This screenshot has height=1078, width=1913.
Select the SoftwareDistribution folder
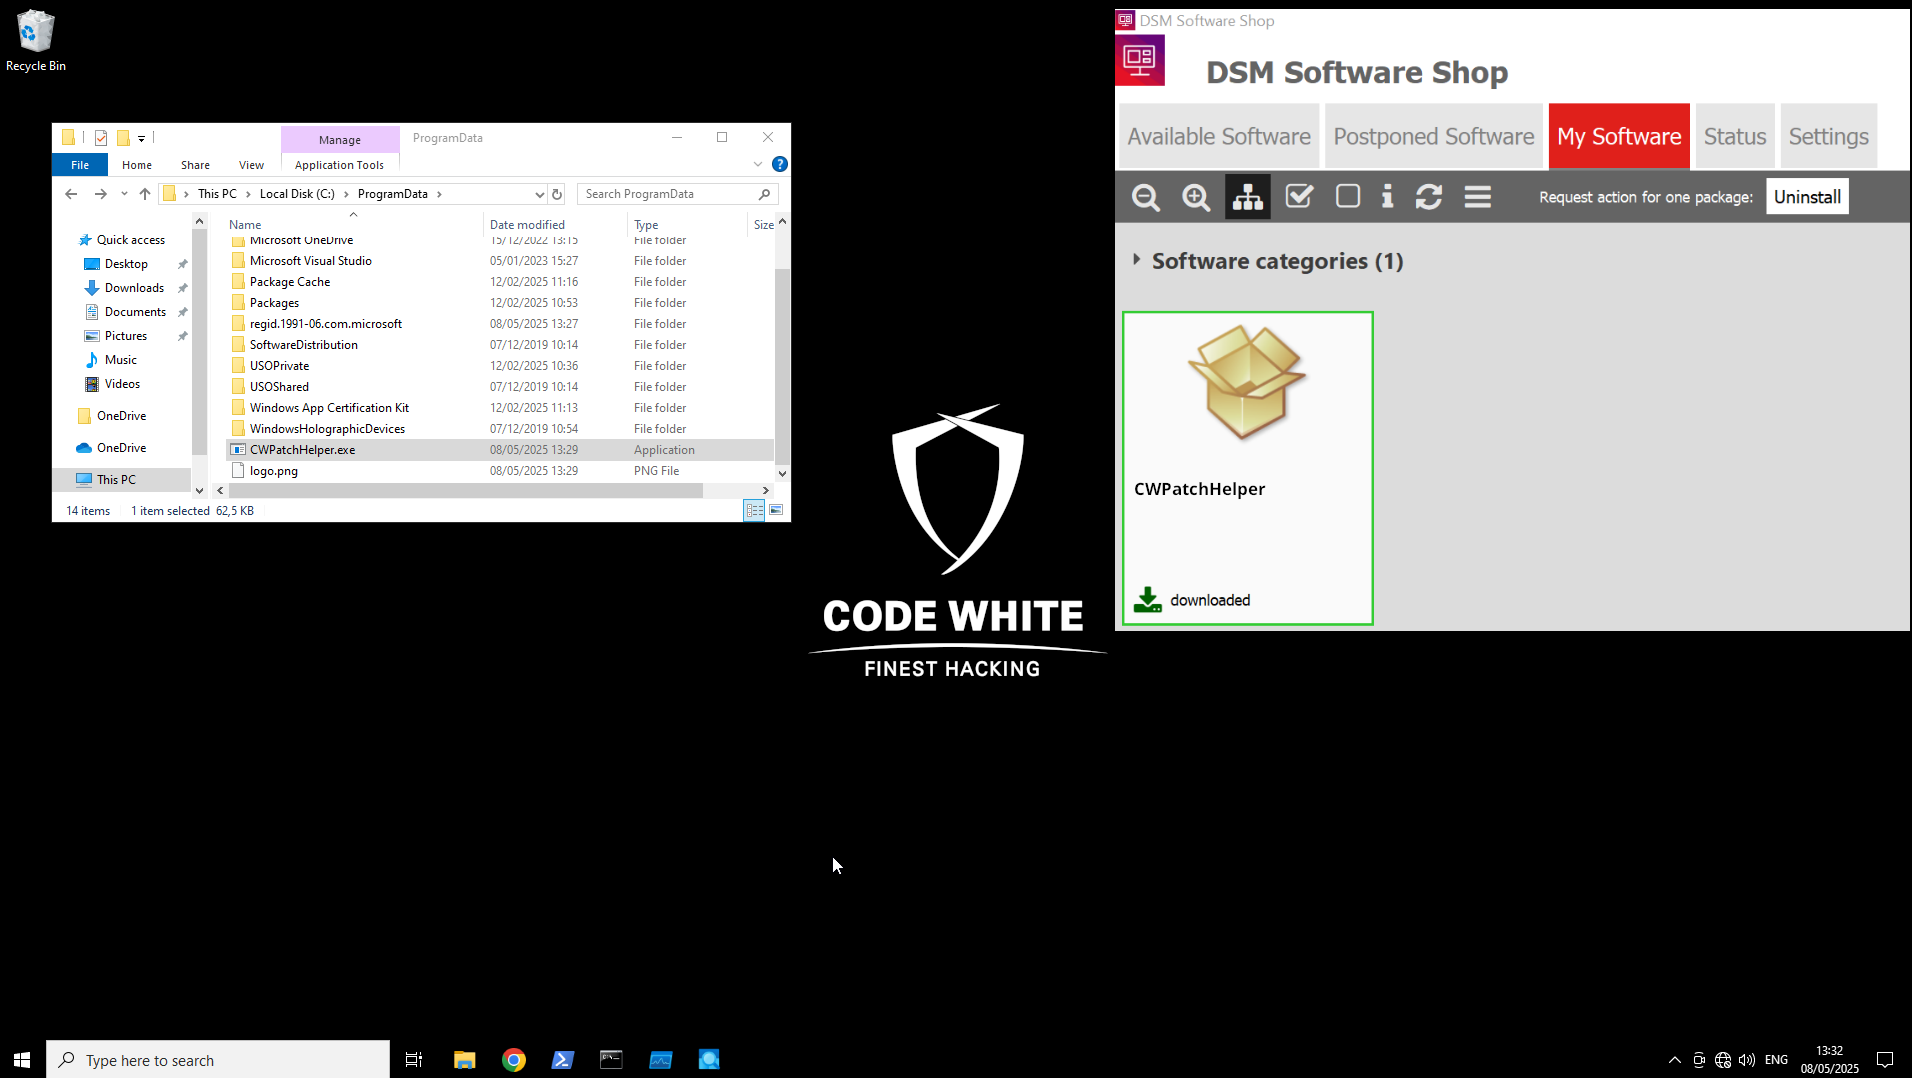[500, 345]
